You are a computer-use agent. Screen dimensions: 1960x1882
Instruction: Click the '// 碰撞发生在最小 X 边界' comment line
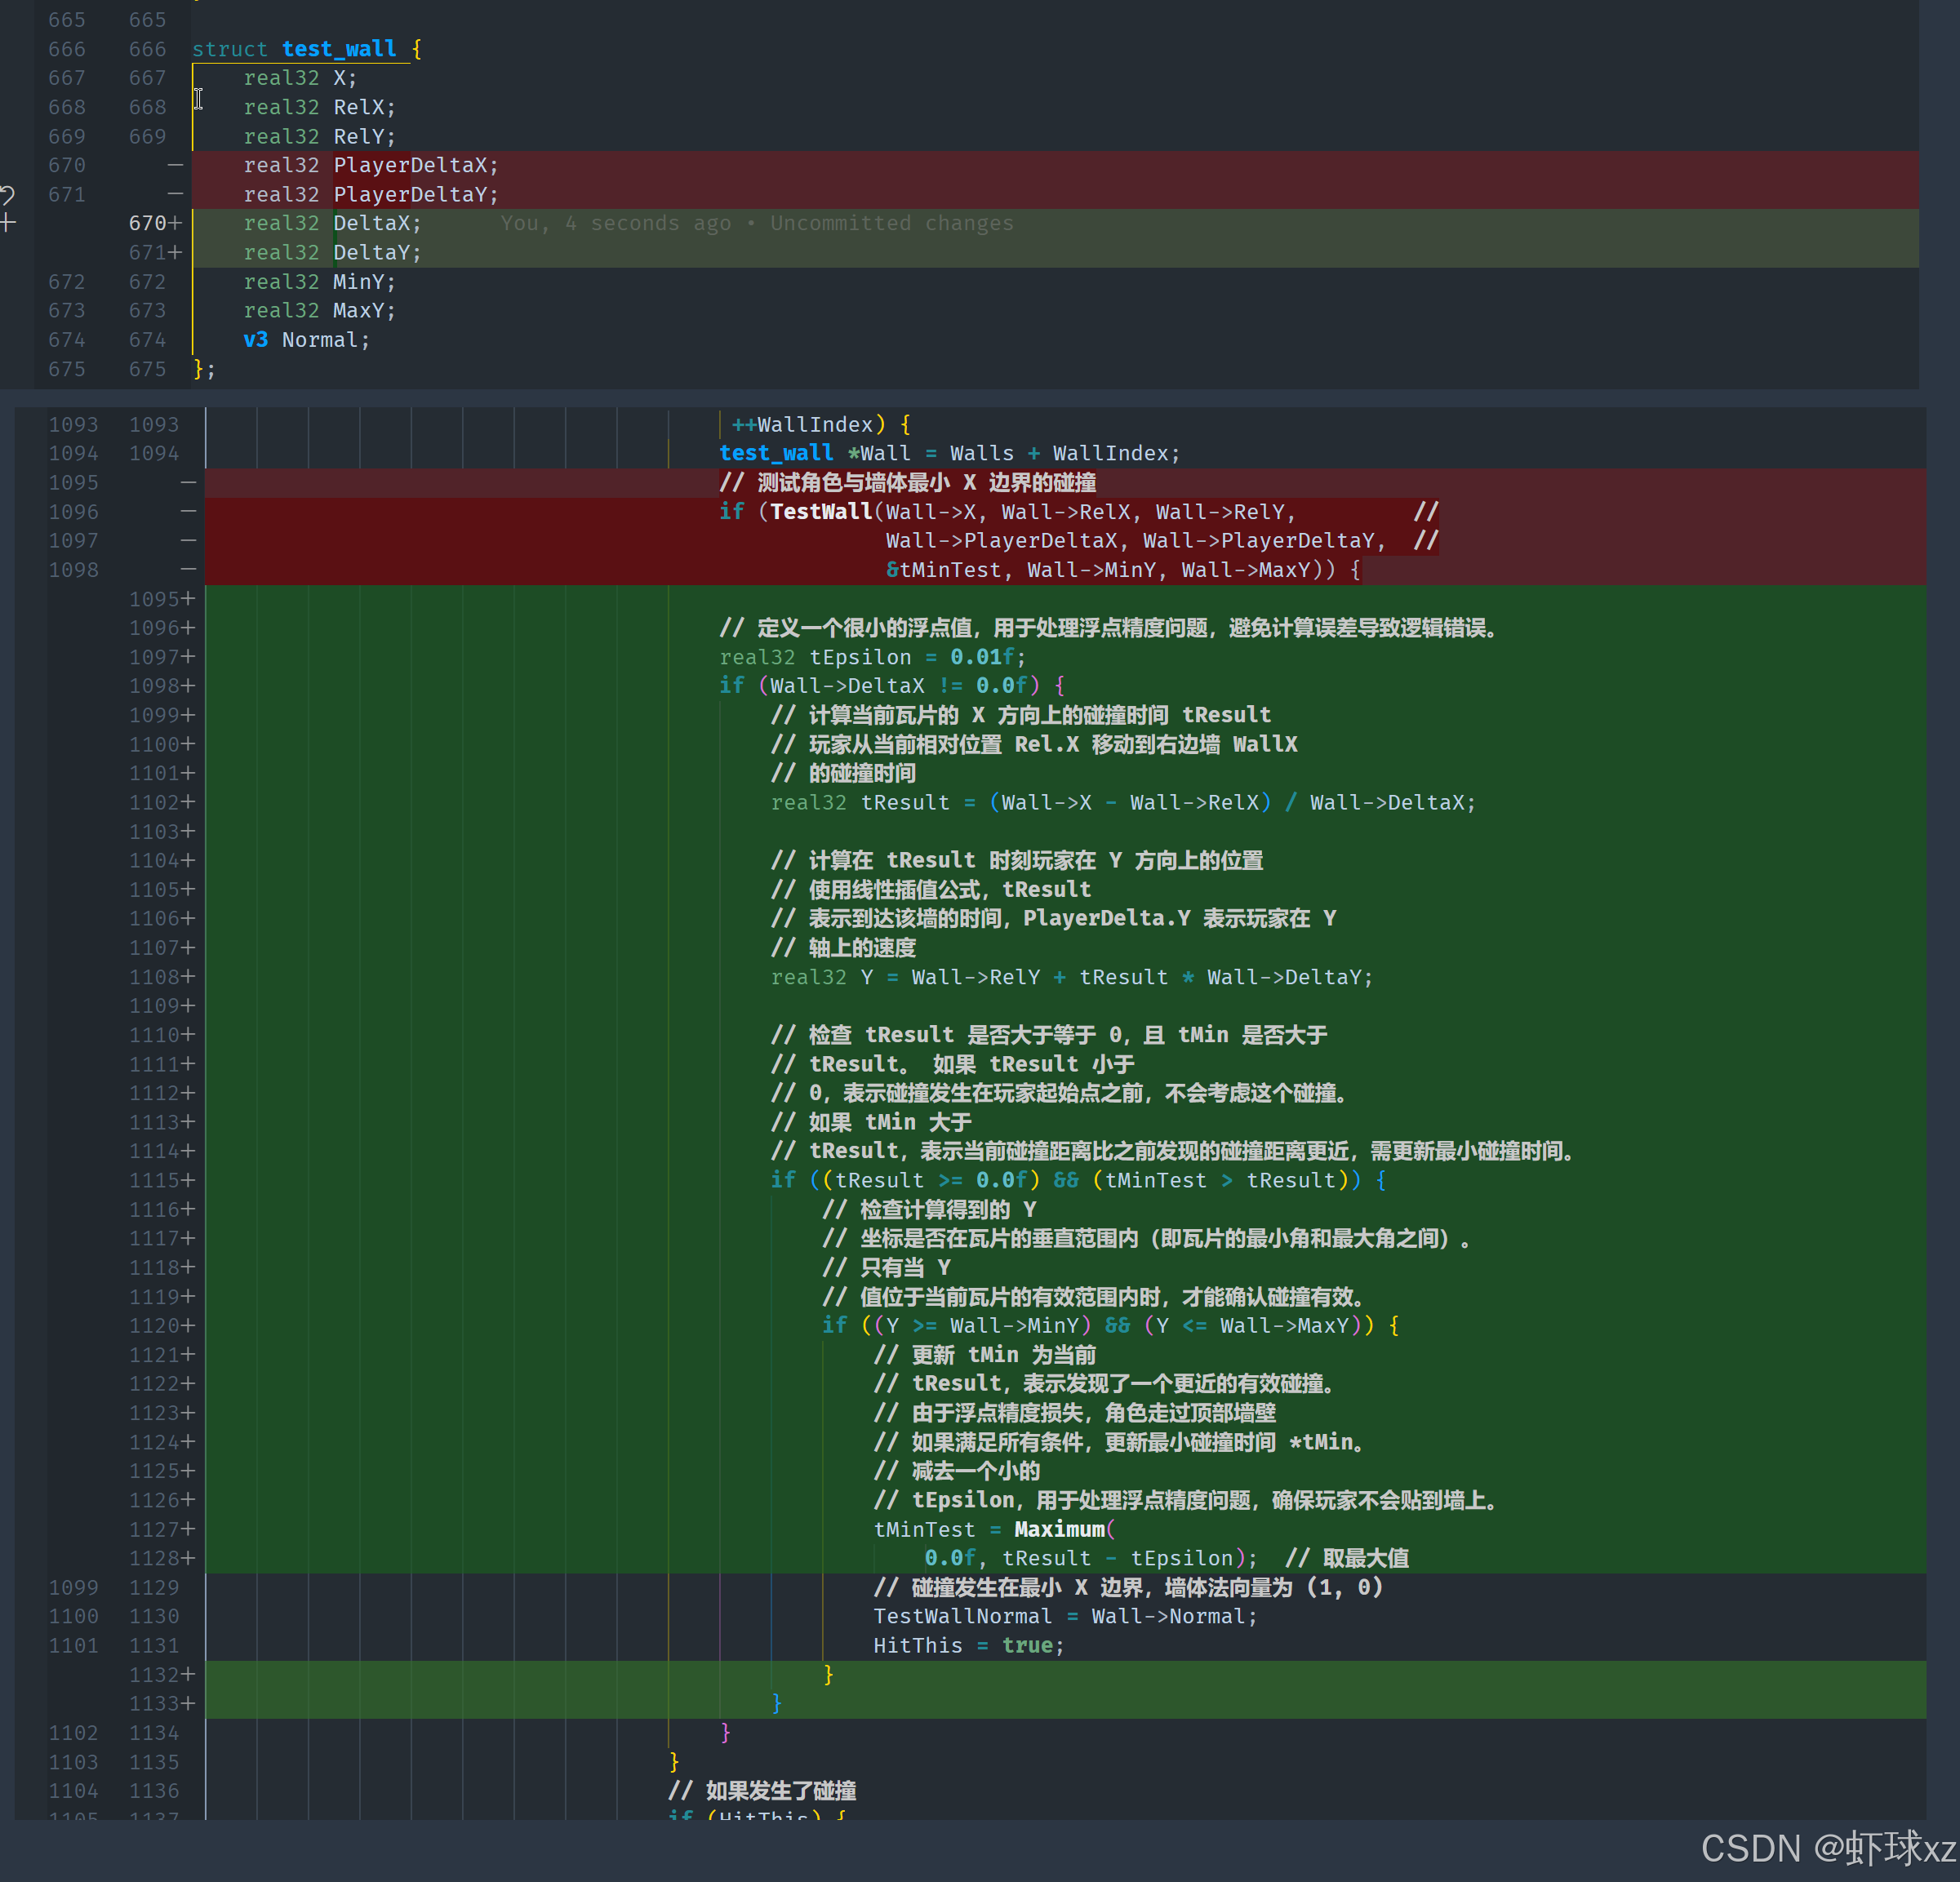[1128, 1587]
